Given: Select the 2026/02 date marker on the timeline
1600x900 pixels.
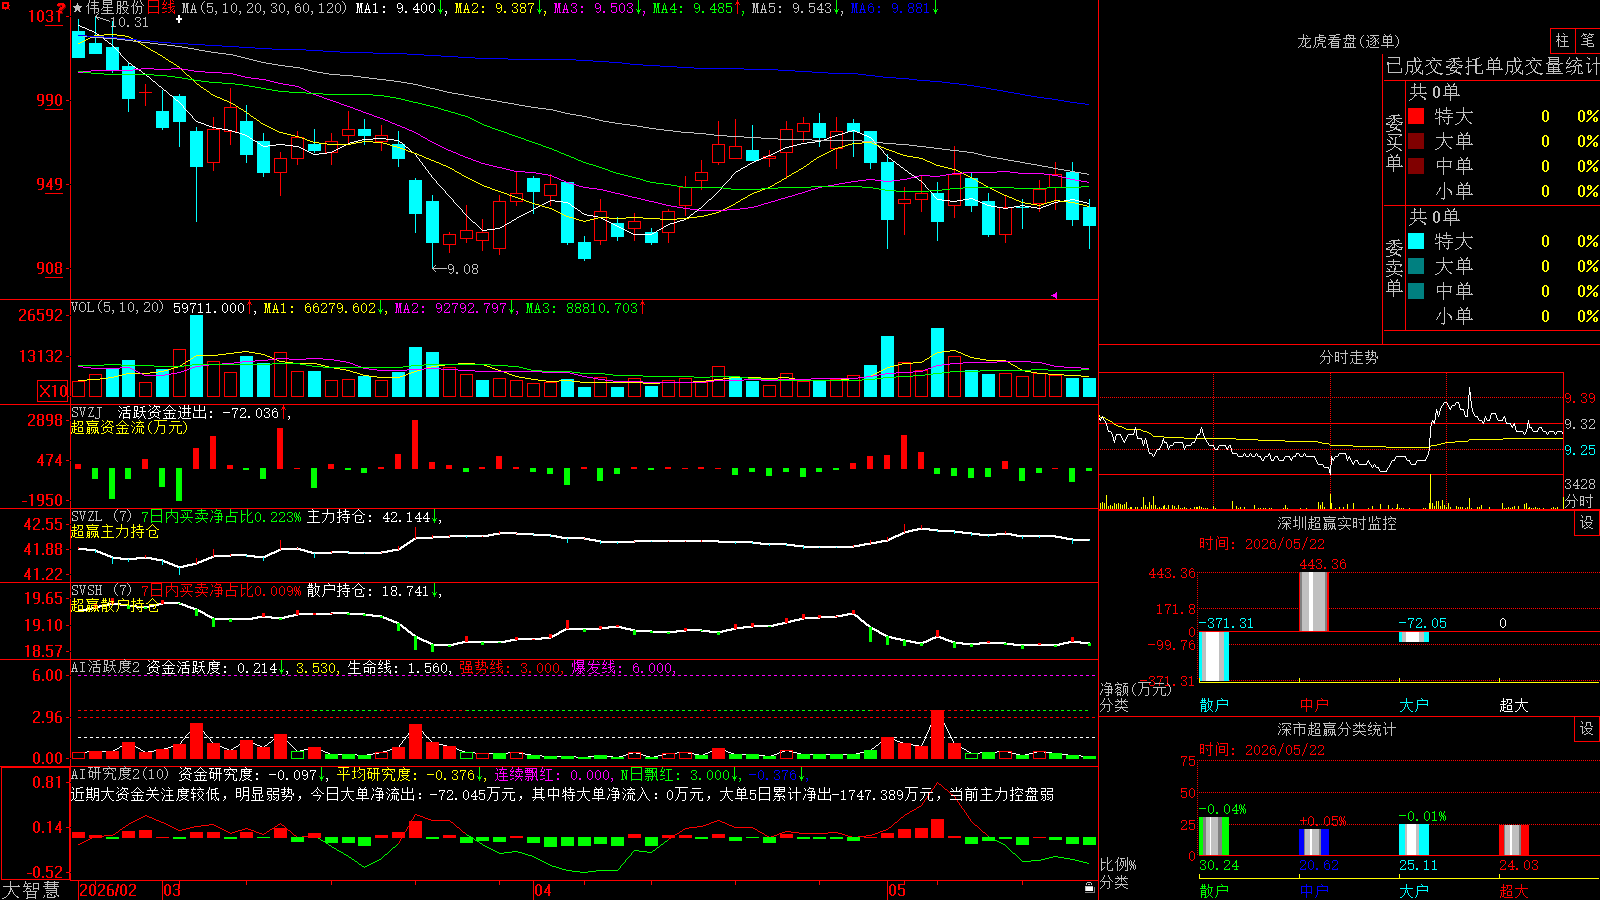Looking at the screenshot, I should [x=108, y=890].
